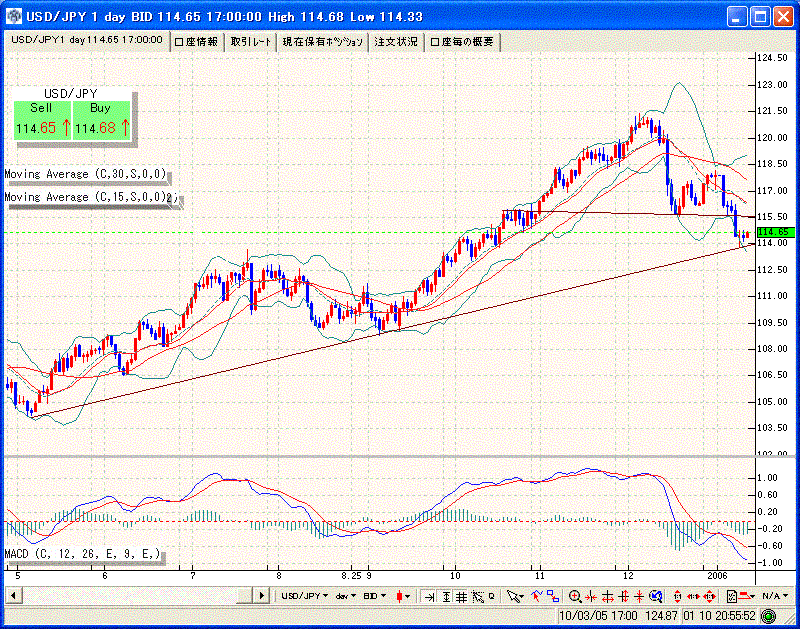Screen dimensions: 800x629
Task: Click the candlestick chart type icon
Action: 403,596
